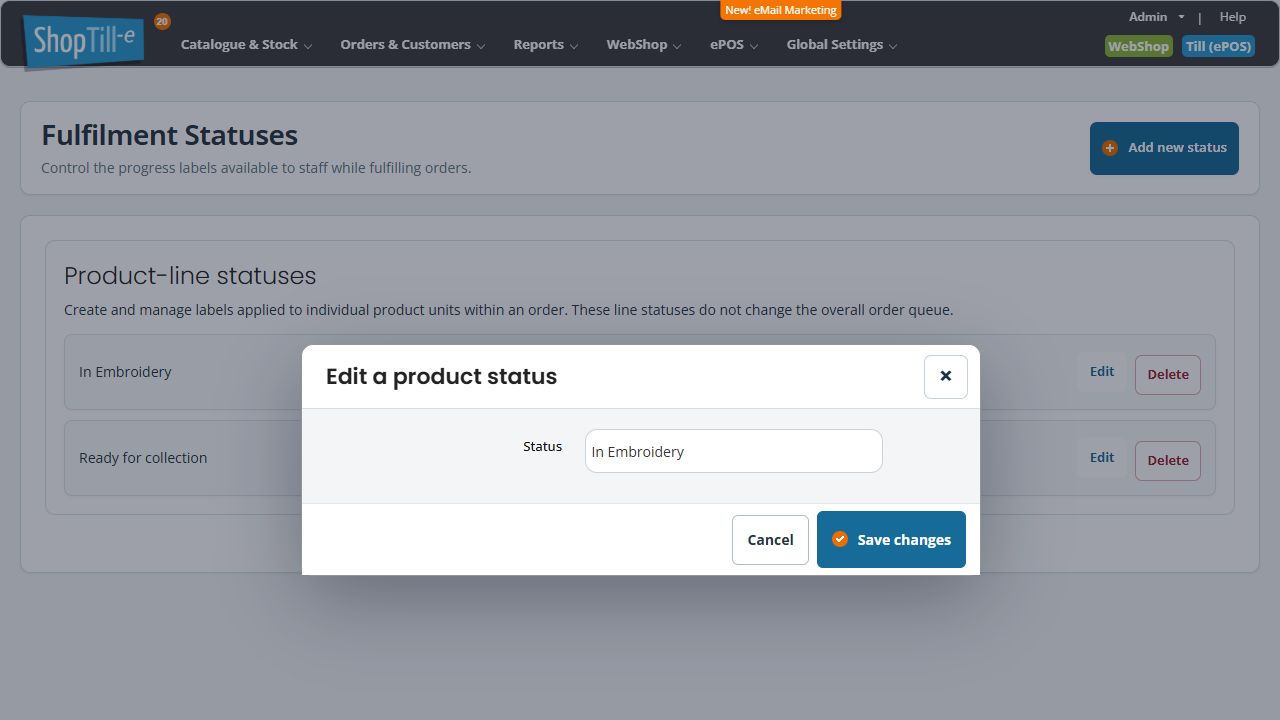Open the WebShop navigation dropdown
The height and width of the screenshot is (720, 1280).
click(643, 45)
